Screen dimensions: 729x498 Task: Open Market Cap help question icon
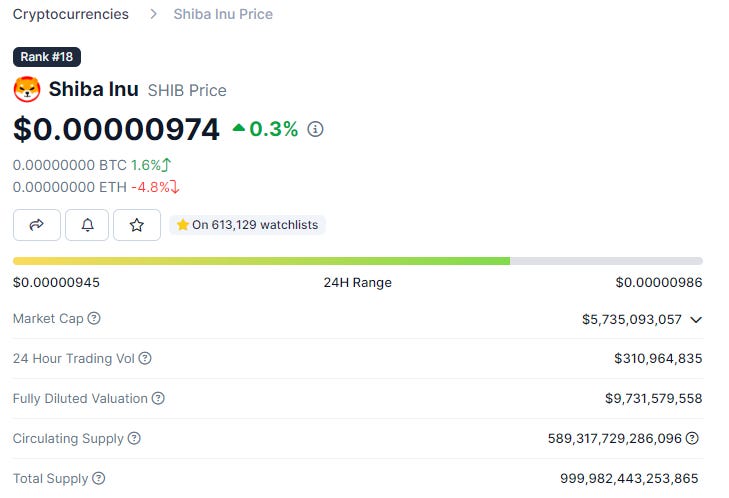click(94, 318)
